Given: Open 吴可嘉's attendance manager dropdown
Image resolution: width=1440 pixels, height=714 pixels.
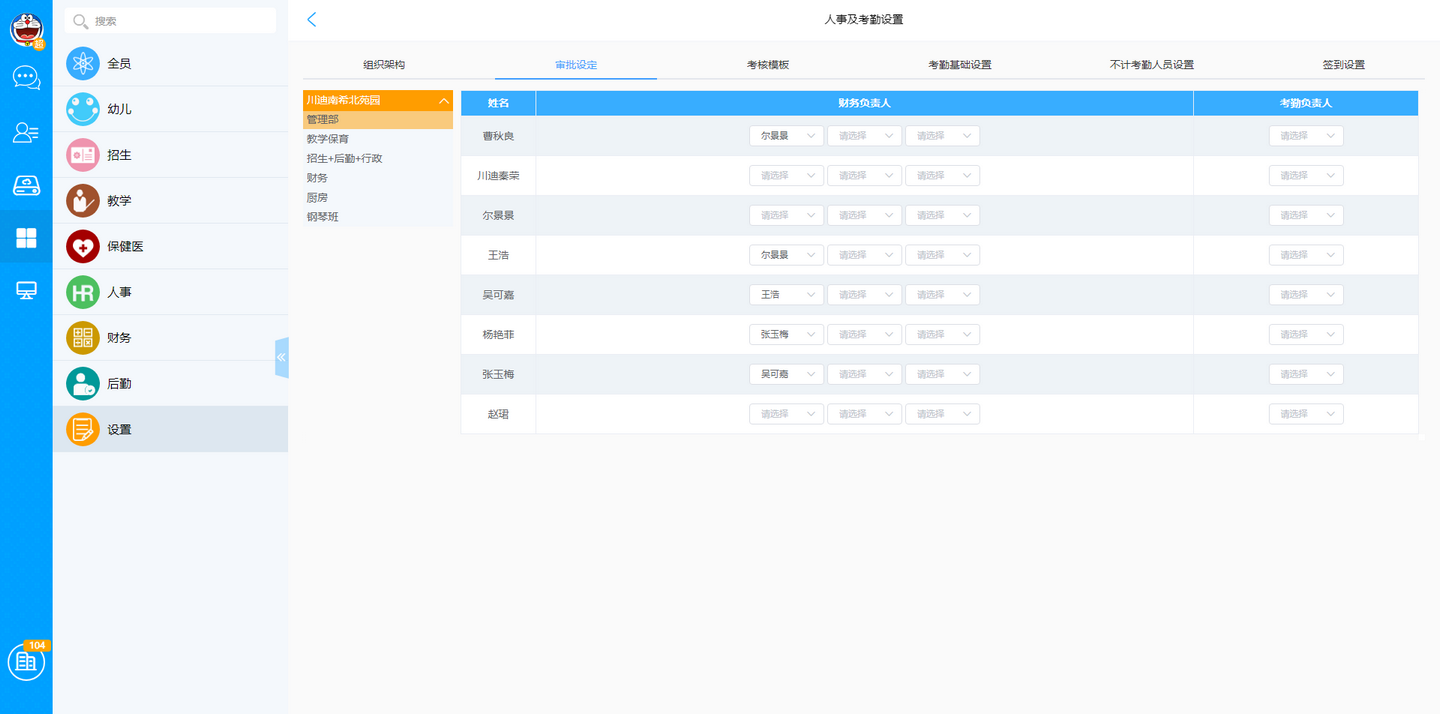Looking at the screenshot, I should (1306, 295).
